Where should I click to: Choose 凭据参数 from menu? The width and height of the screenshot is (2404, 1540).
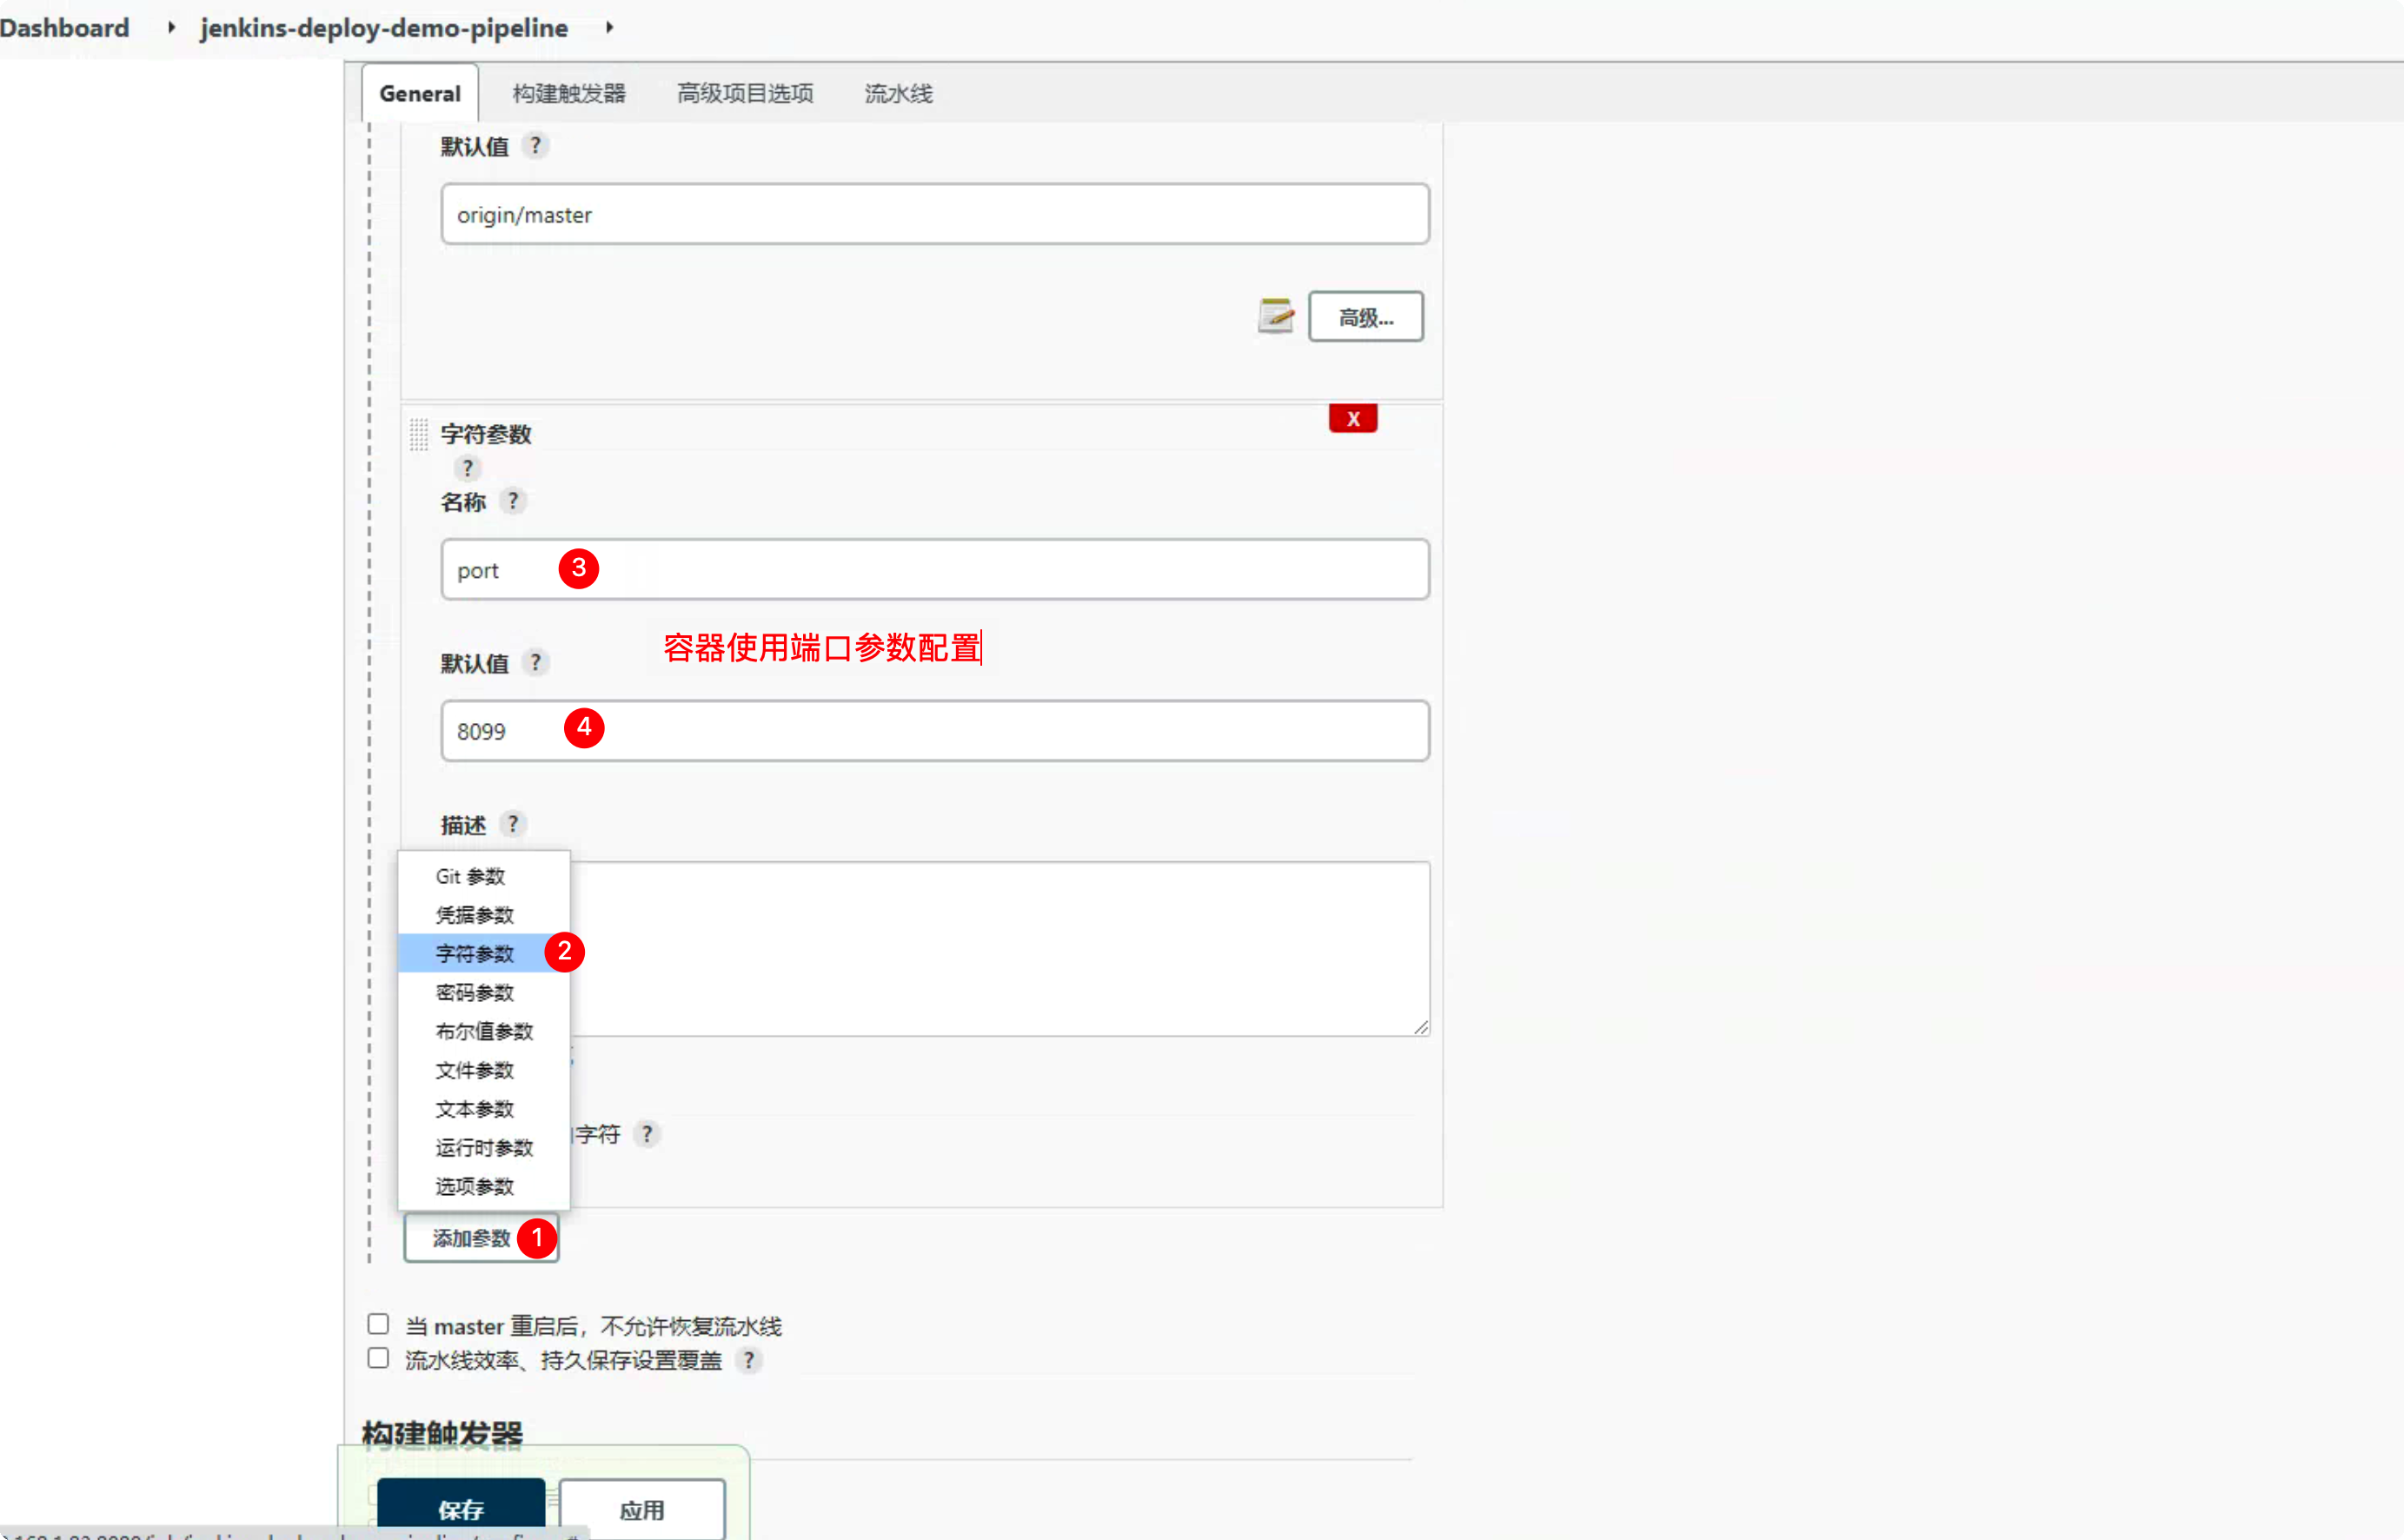pyautogui.click(x=484, y=915)
